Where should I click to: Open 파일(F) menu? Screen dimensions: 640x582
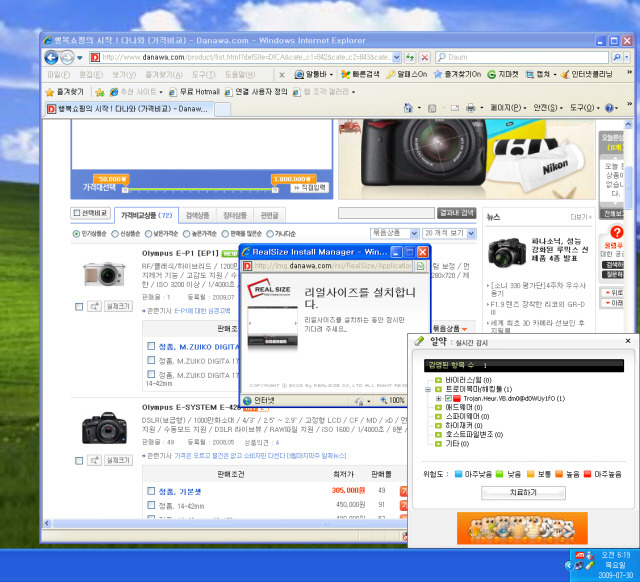[58, 75]
